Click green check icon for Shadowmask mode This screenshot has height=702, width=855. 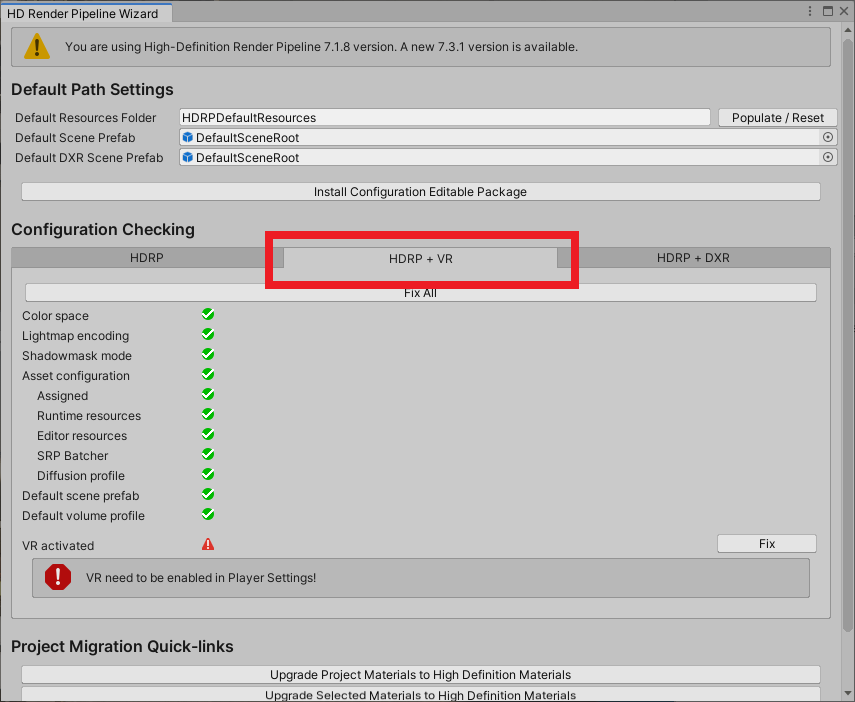(x=208, y=355)
